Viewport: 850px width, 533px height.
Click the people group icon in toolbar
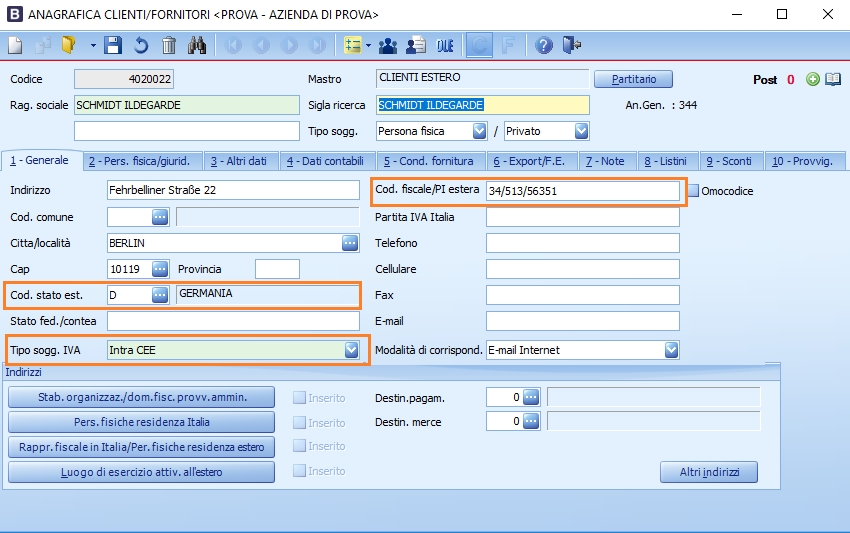tap(388, 46)
